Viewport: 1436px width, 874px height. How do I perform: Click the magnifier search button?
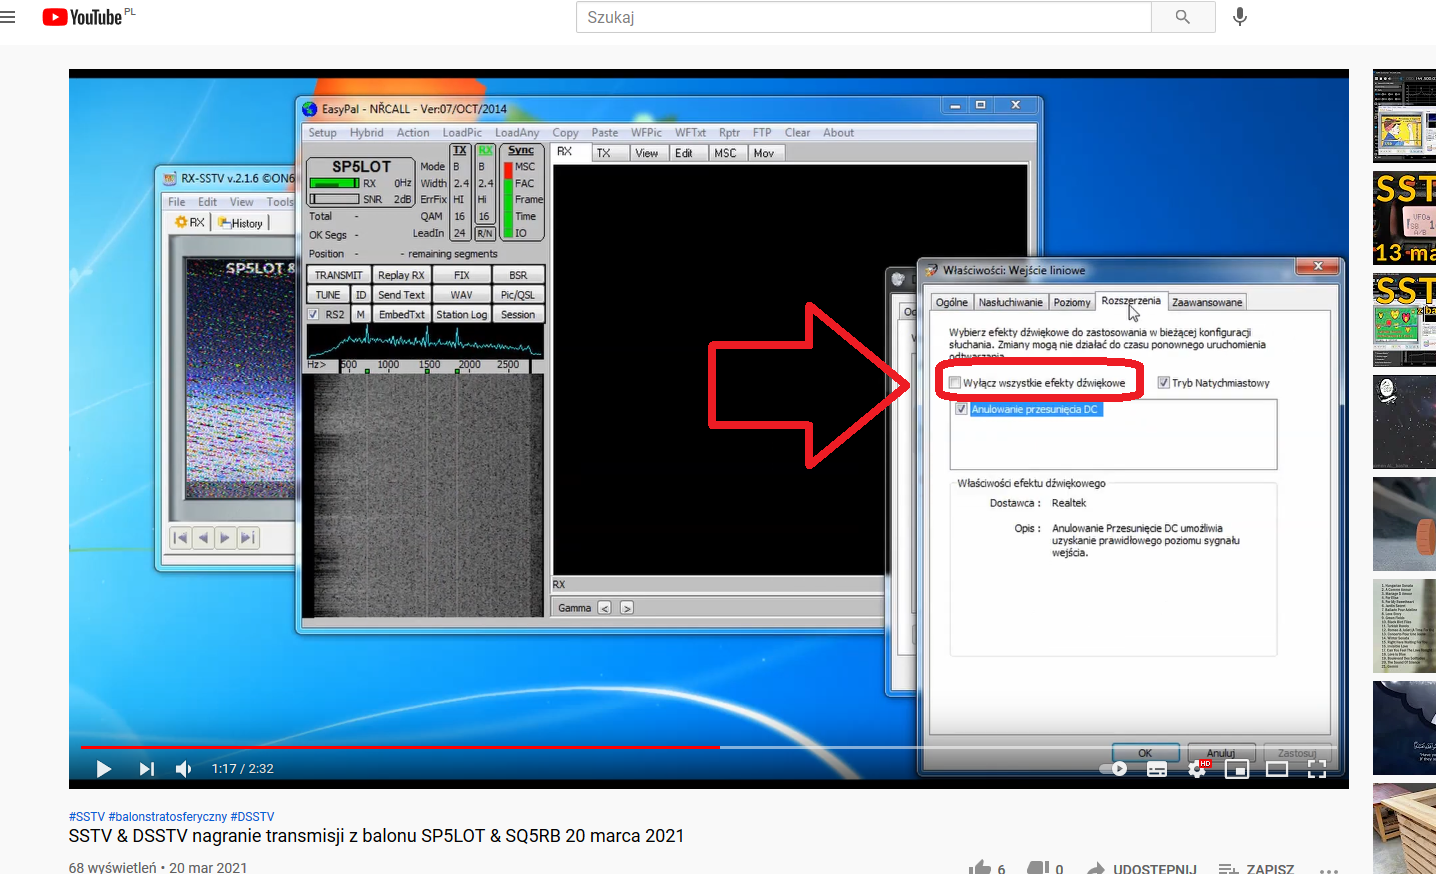[x=1183, y=17]
